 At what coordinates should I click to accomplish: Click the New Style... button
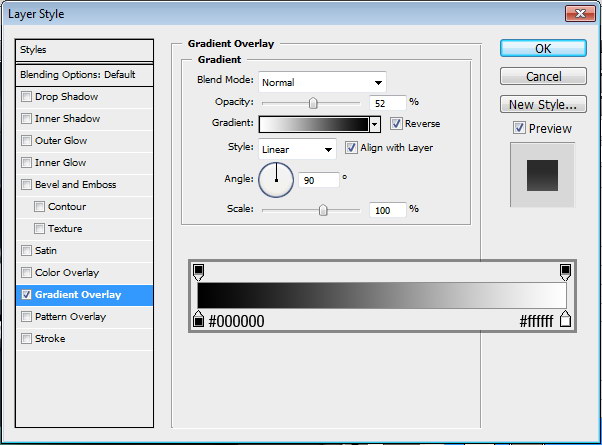tap(543, 104)
